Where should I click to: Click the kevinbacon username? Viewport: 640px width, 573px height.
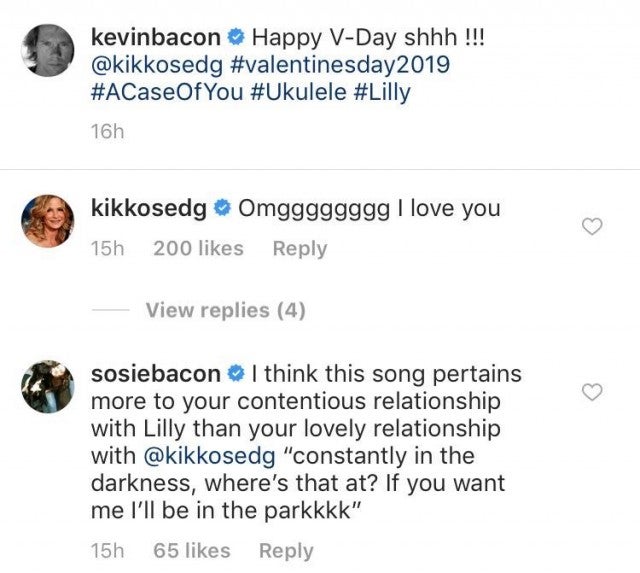pos(169,38)
